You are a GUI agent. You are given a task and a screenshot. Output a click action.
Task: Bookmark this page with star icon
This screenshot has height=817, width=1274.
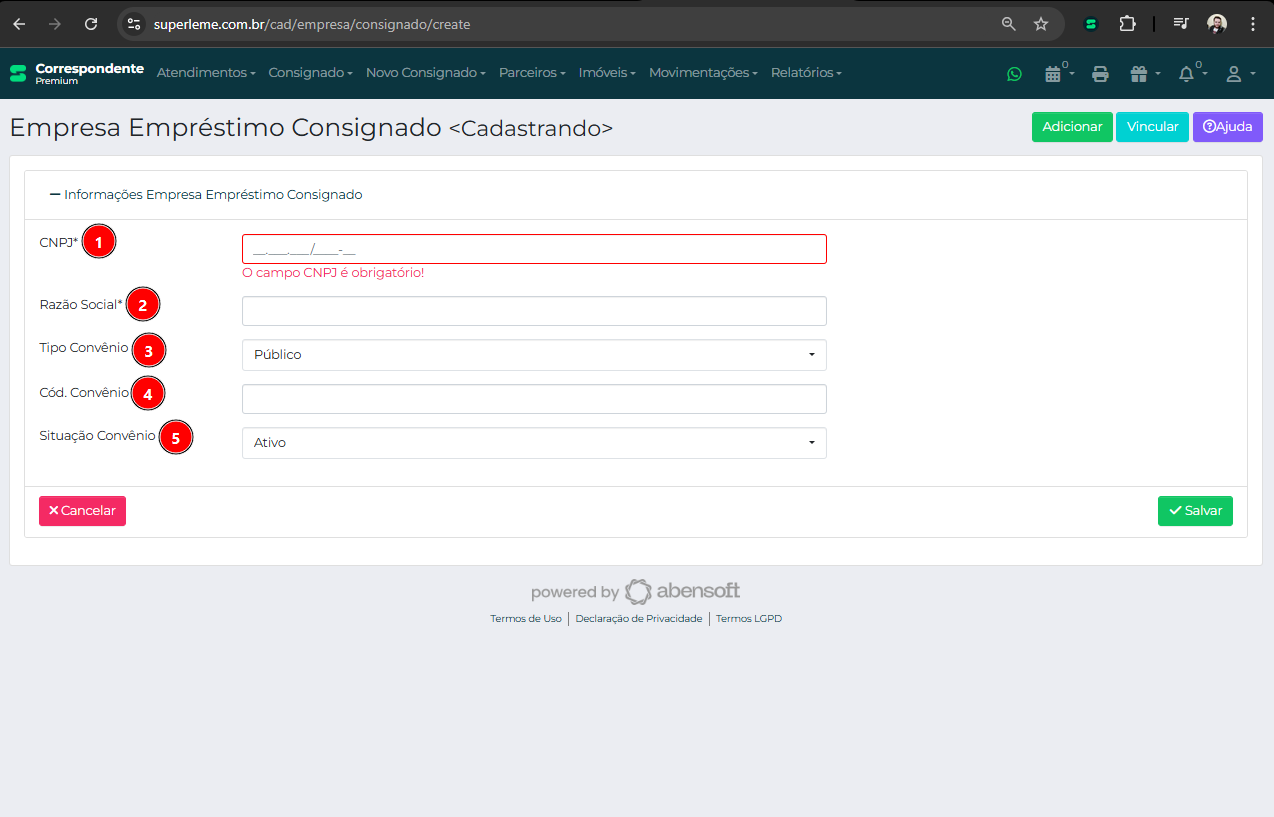coord(1040,24)
